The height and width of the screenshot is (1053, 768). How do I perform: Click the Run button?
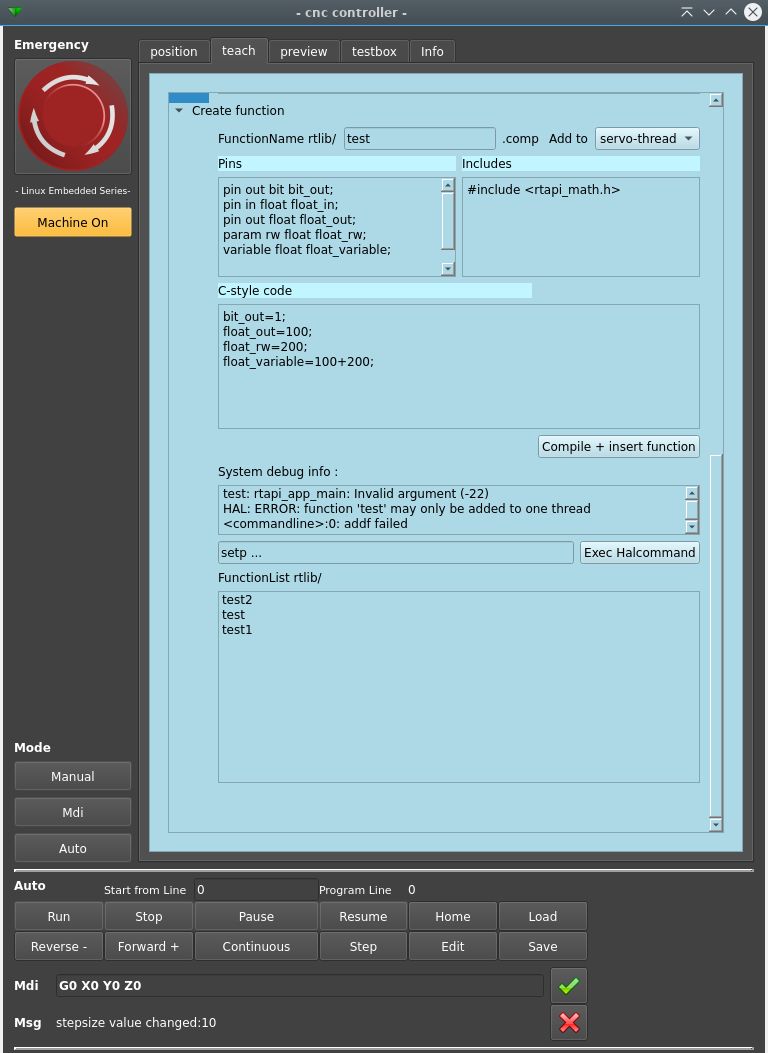58,916
